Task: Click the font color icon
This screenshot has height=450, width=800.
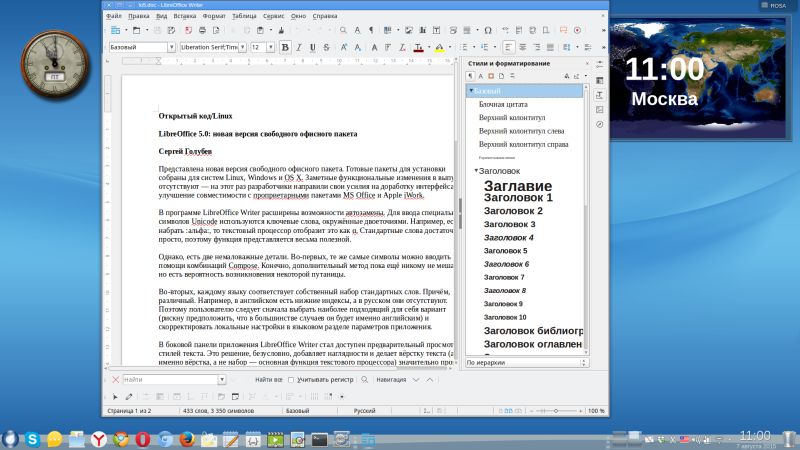Action: coord(418,47)
